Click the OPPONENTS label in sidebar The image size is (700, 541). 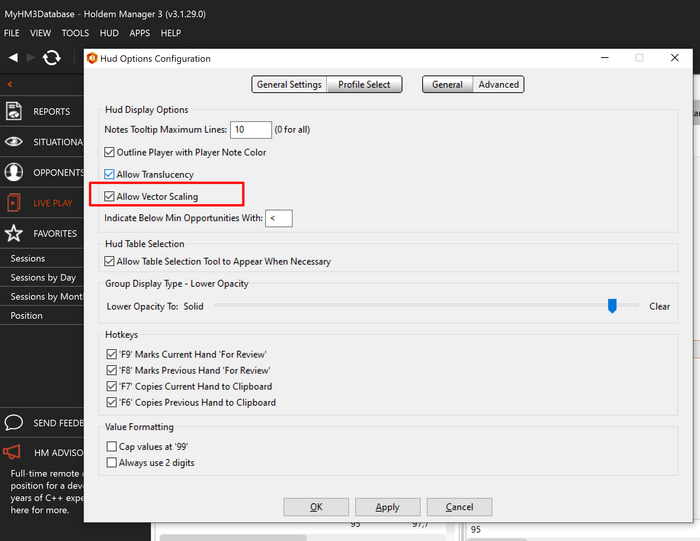click(x=58, y=172)
